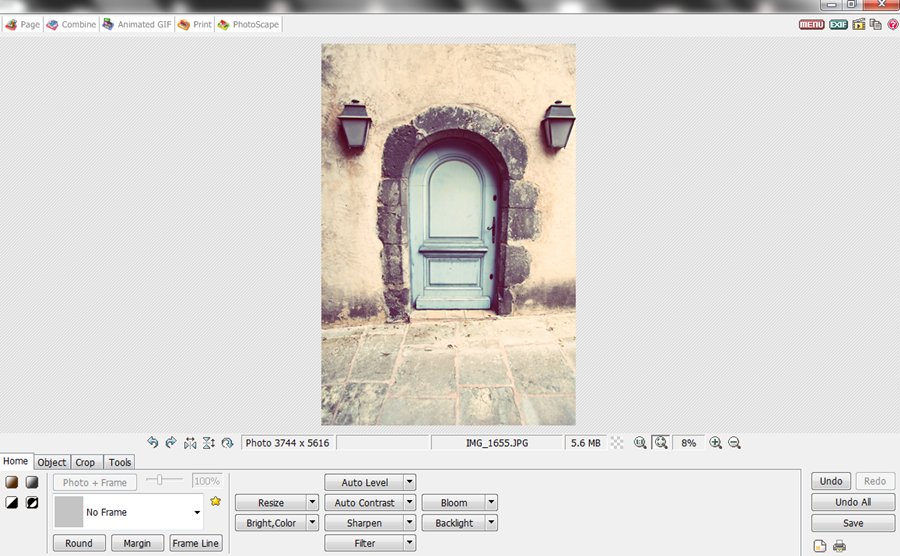Rotate the photo clockwise
This screenshot has width=900, height=556.
pyautogui.click(x=170, y=442)
